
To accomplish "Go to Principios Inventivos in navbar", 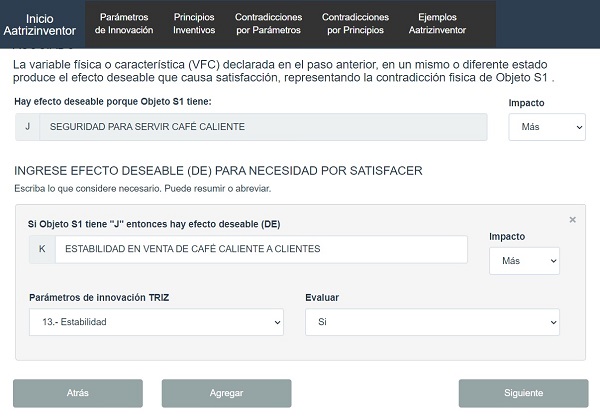I will [x=194, y=24].
